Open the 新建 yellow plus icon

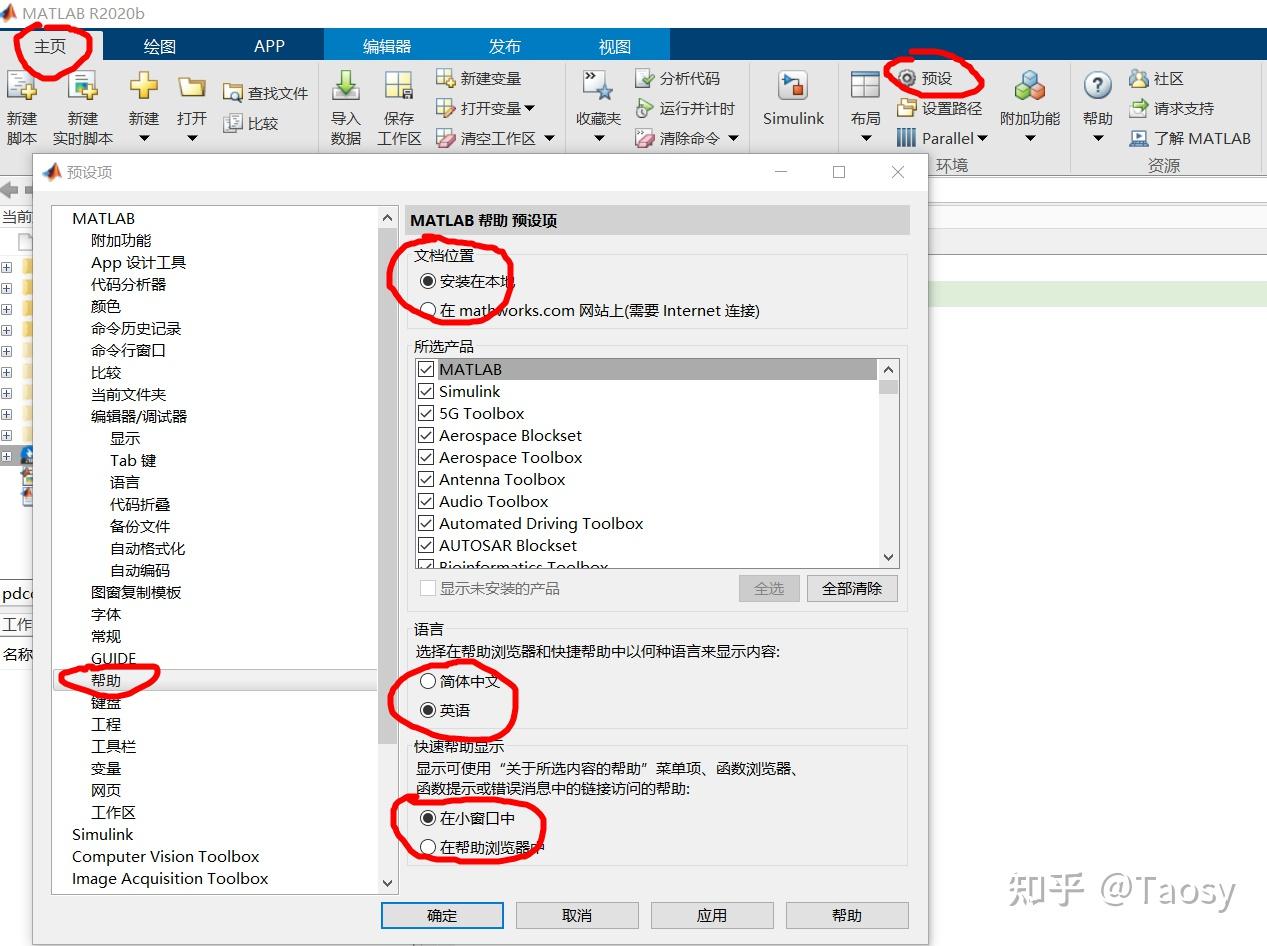144,86
